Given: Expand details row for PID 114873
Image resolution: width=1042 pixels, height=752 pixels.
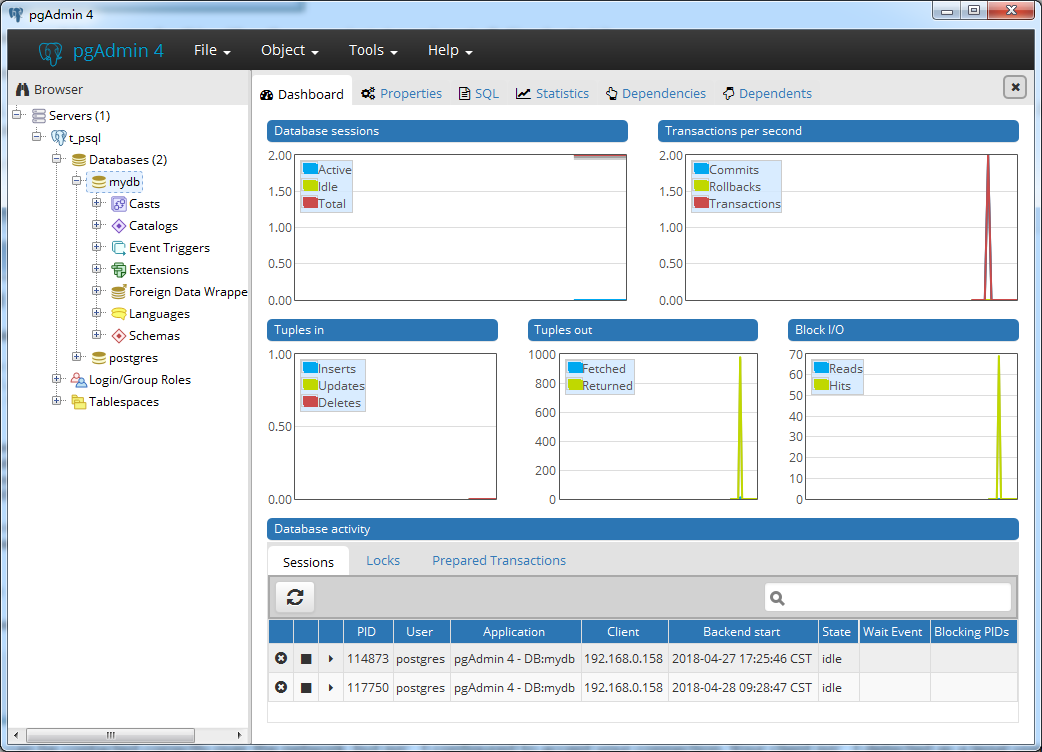Looking at the screenshot, I should pos(330,659).
